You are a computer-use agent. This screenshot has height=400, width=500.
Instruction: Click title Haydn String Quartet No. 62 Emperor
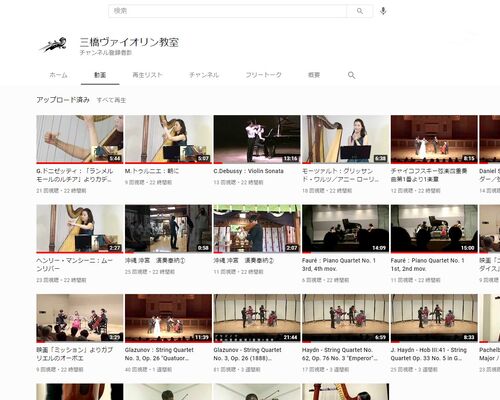340,354
